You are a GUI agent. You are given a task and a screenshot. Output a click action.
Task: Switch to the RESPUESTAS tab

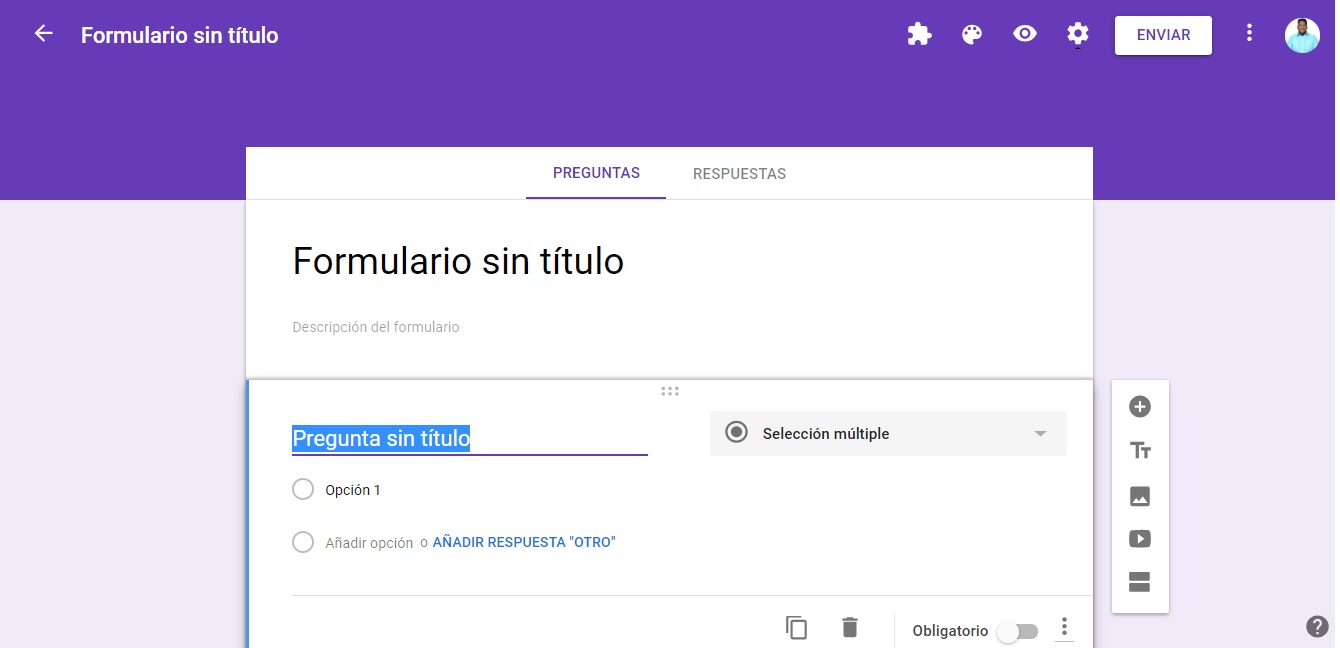tap(739, 174)
